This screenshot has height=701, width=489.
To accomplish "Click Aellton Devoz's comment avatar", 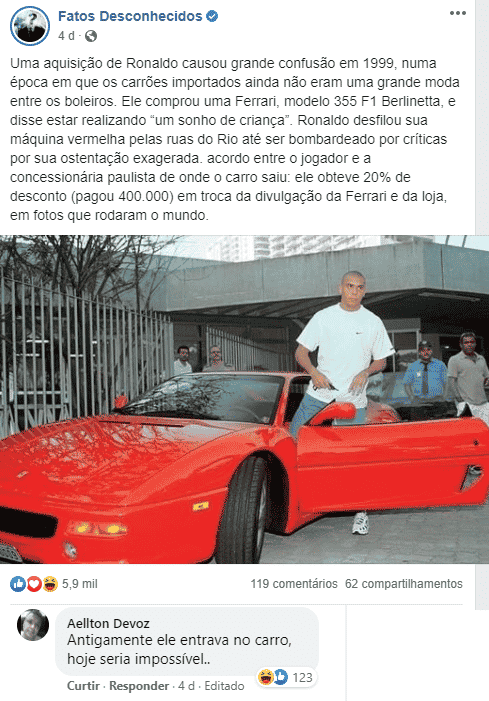I will click(33, 625).
